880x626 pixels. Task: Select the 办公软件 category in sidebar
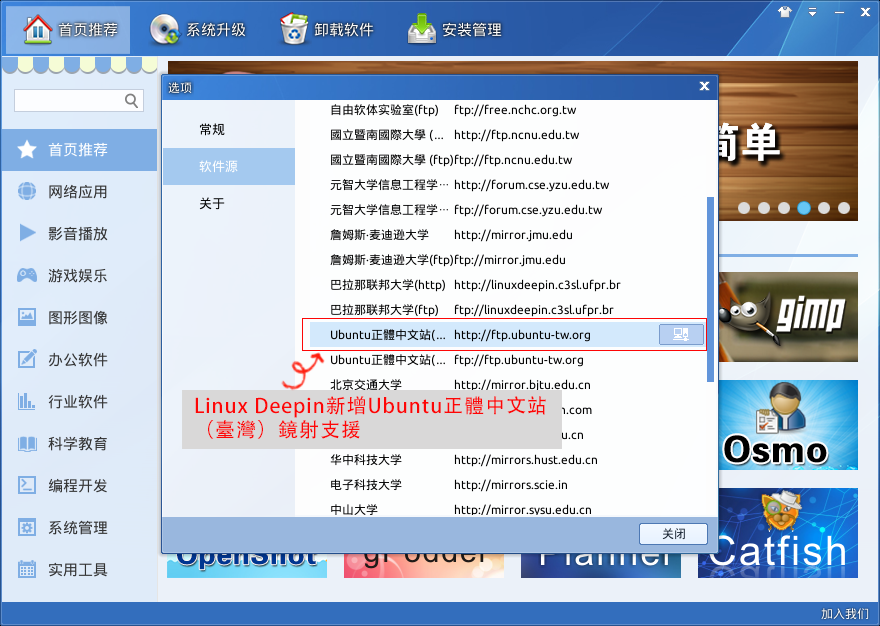tap(79, 360)
